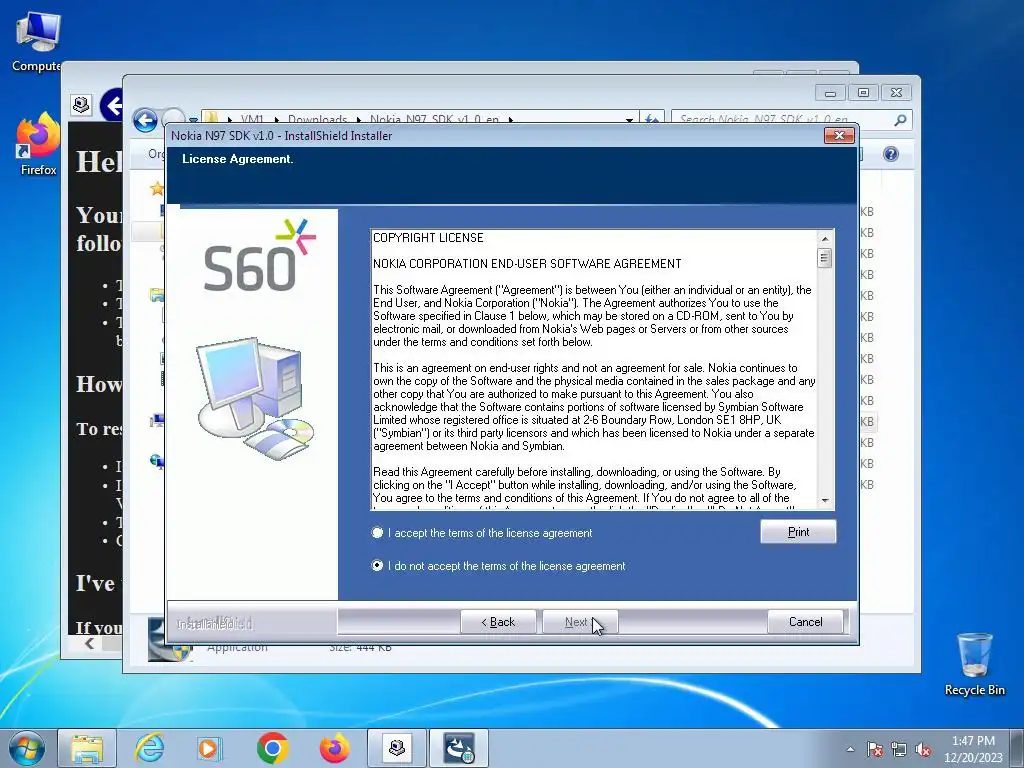Cancel the Nokia N97 SDK installation
Viewport: 1024px width, 768px height.
click(x=805, y=622)
